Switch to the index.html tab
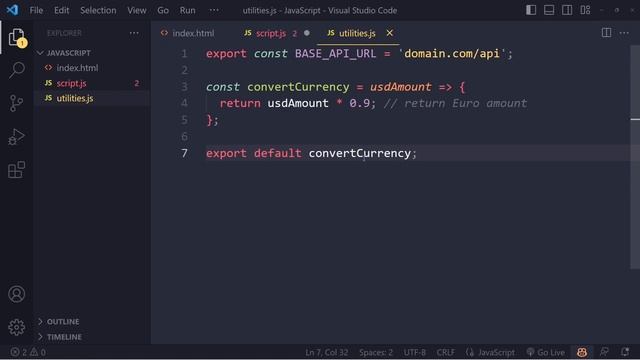Screen dimensions: 640x360 tap(187, 33)
